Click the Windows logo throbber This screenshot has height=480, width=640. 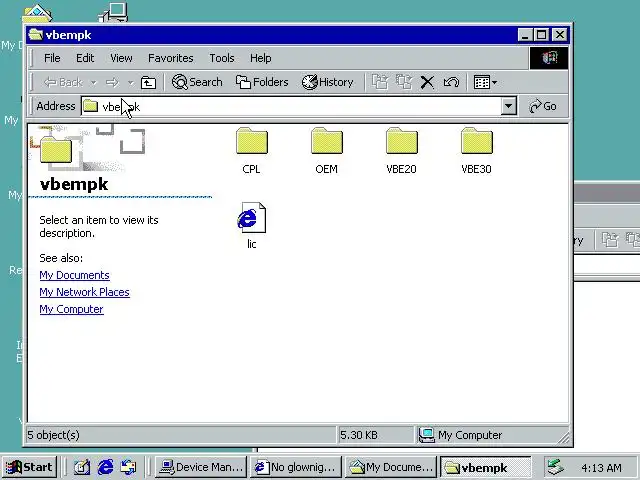[x=549, y=58]
